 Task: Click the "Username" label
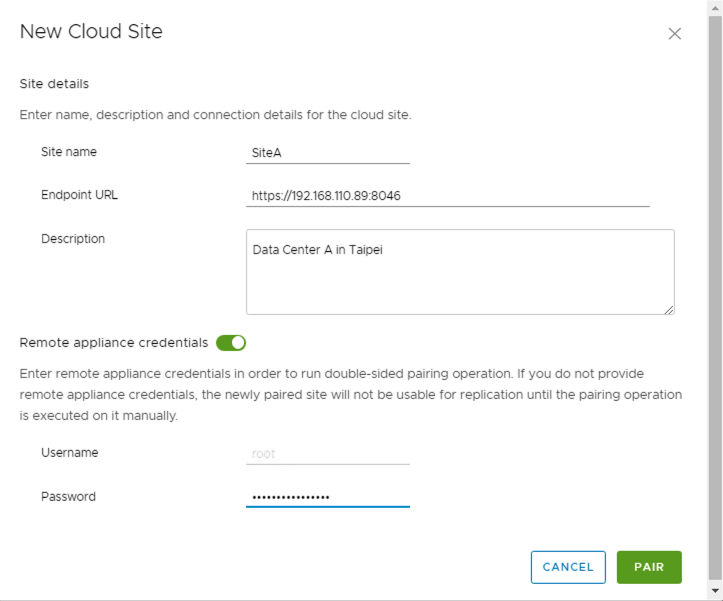tap(70, 453)
